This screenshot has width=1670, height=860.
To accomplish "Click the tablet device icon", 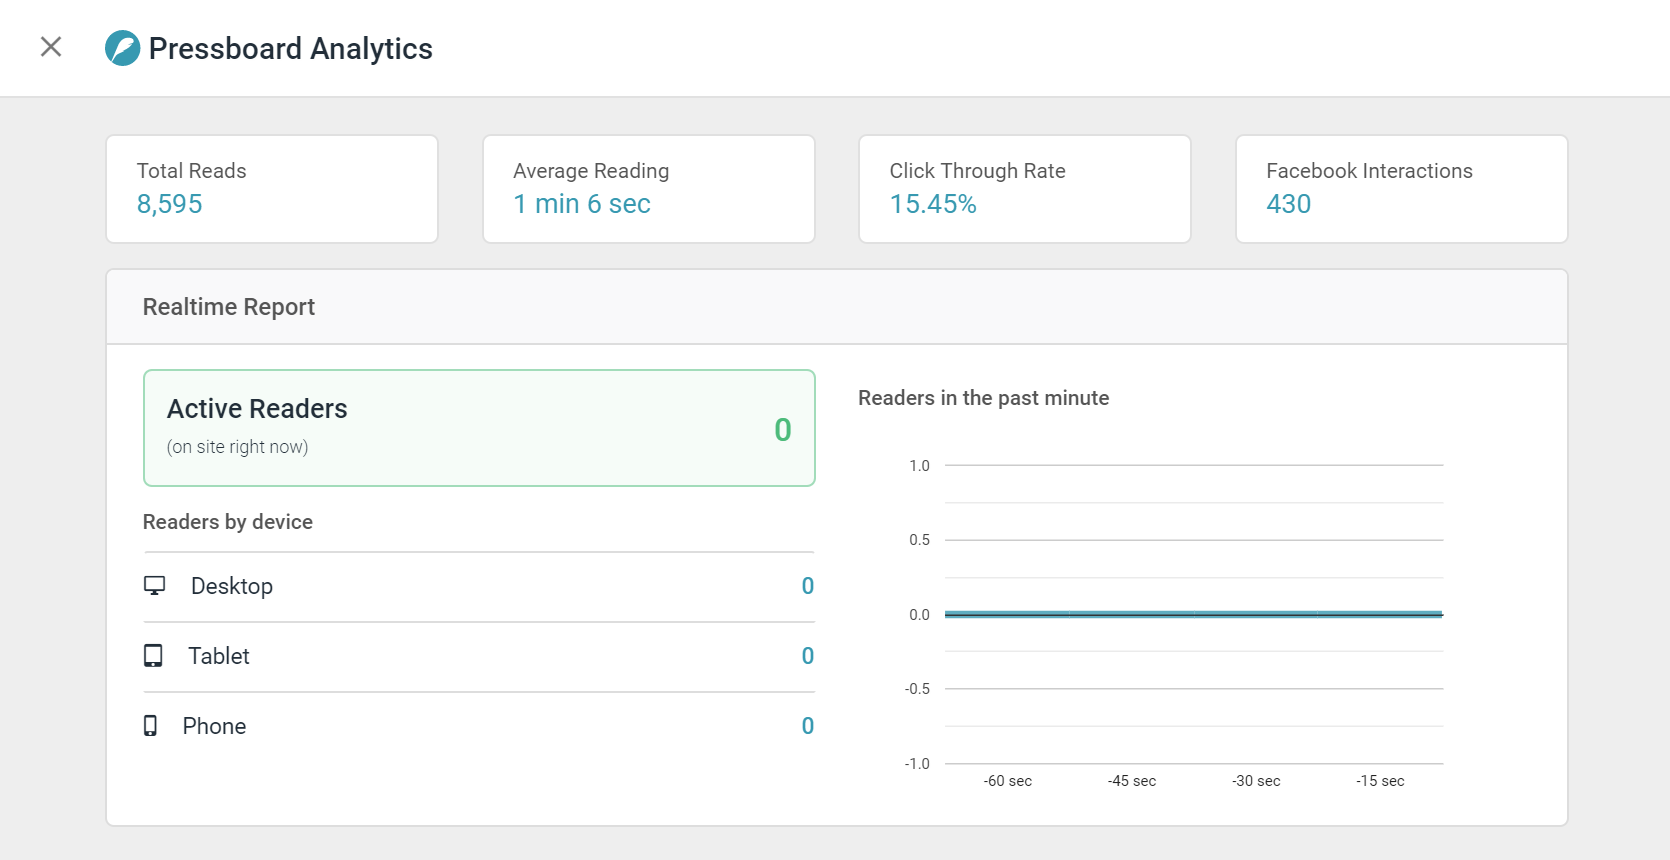I will tap(153, 656).
